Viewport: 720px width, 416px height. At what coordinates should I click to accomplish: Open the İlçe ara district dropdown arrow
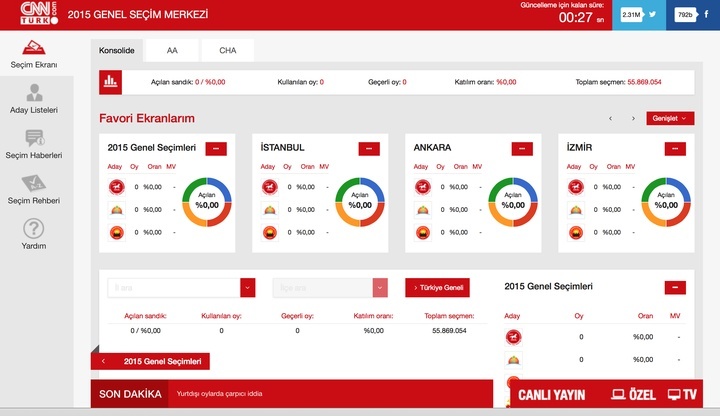tap(380, 288)
